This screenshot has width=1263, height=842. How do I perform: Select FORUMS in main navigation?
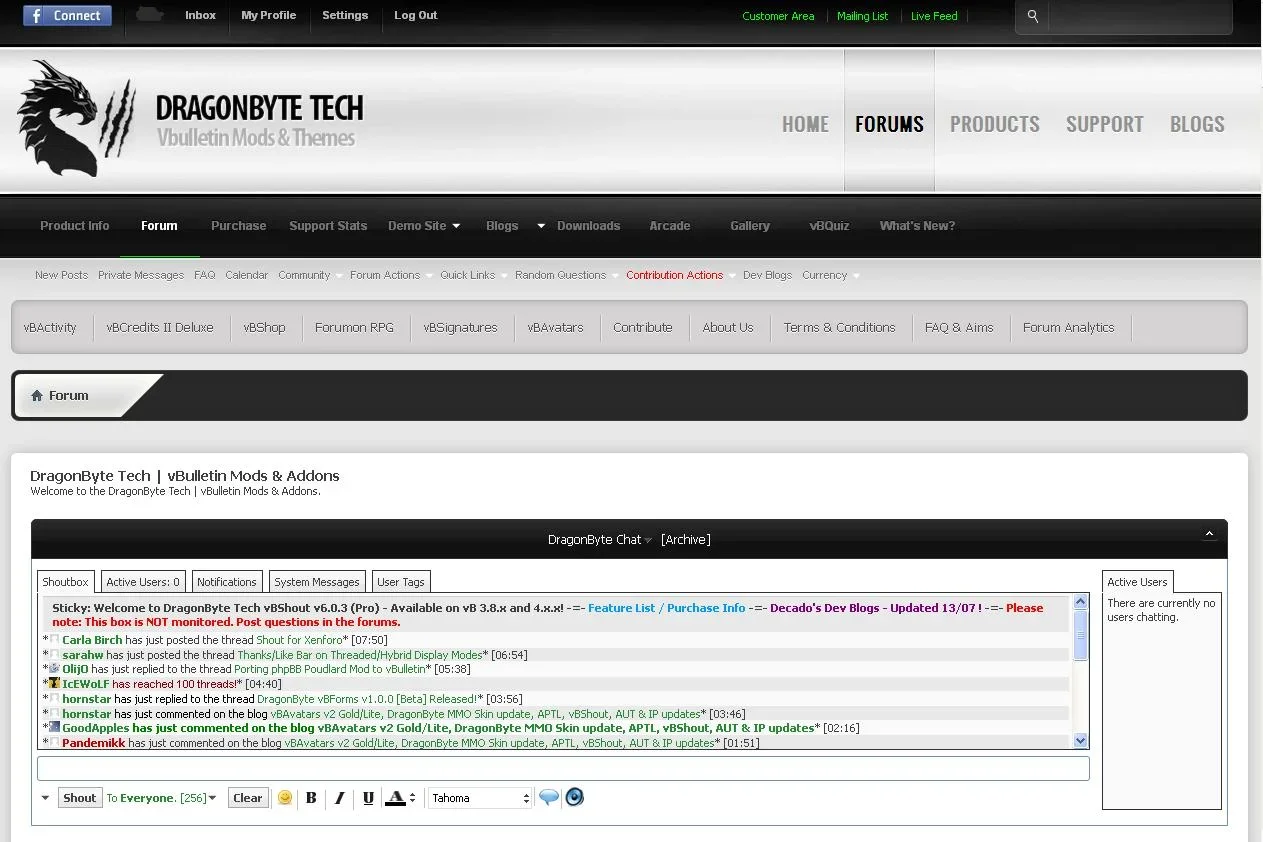(889, 124)
